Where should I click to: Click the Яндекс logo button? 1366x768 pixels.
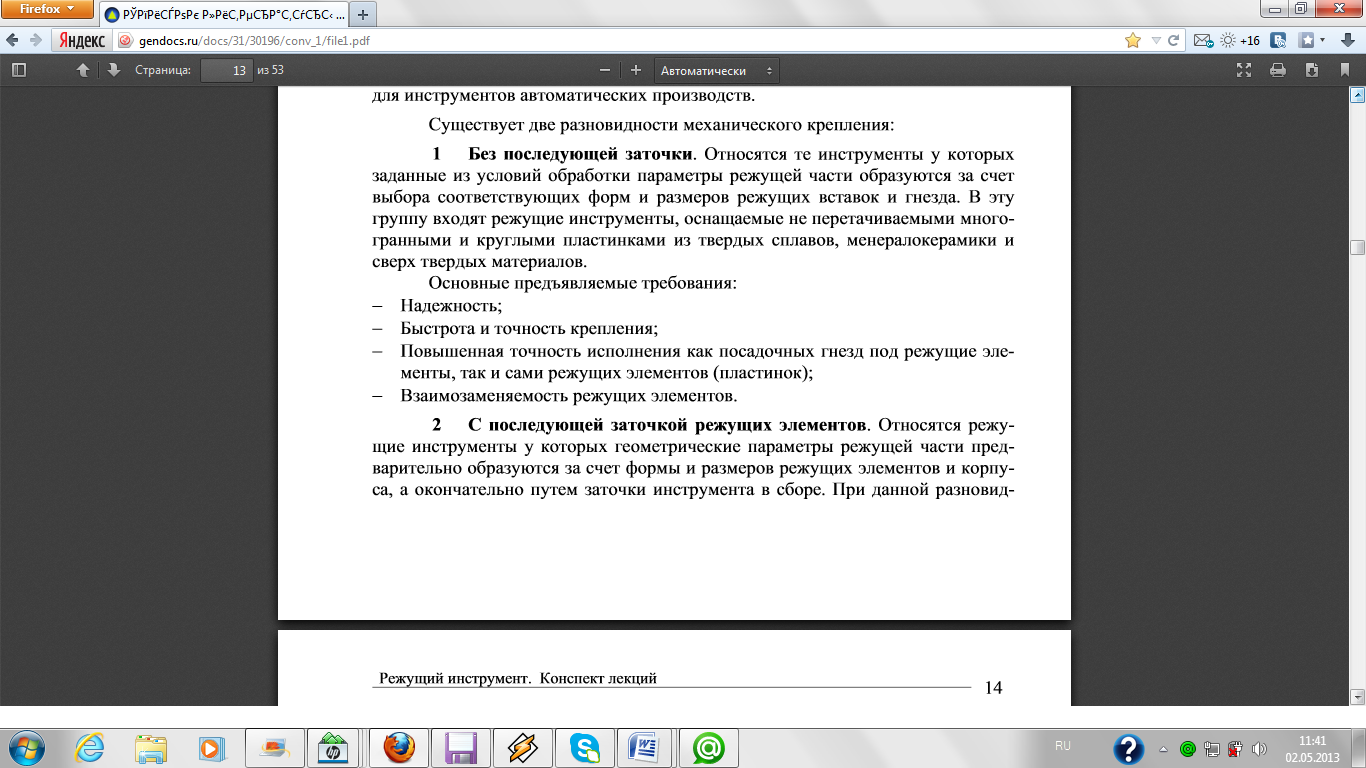[x=81, y=41]
